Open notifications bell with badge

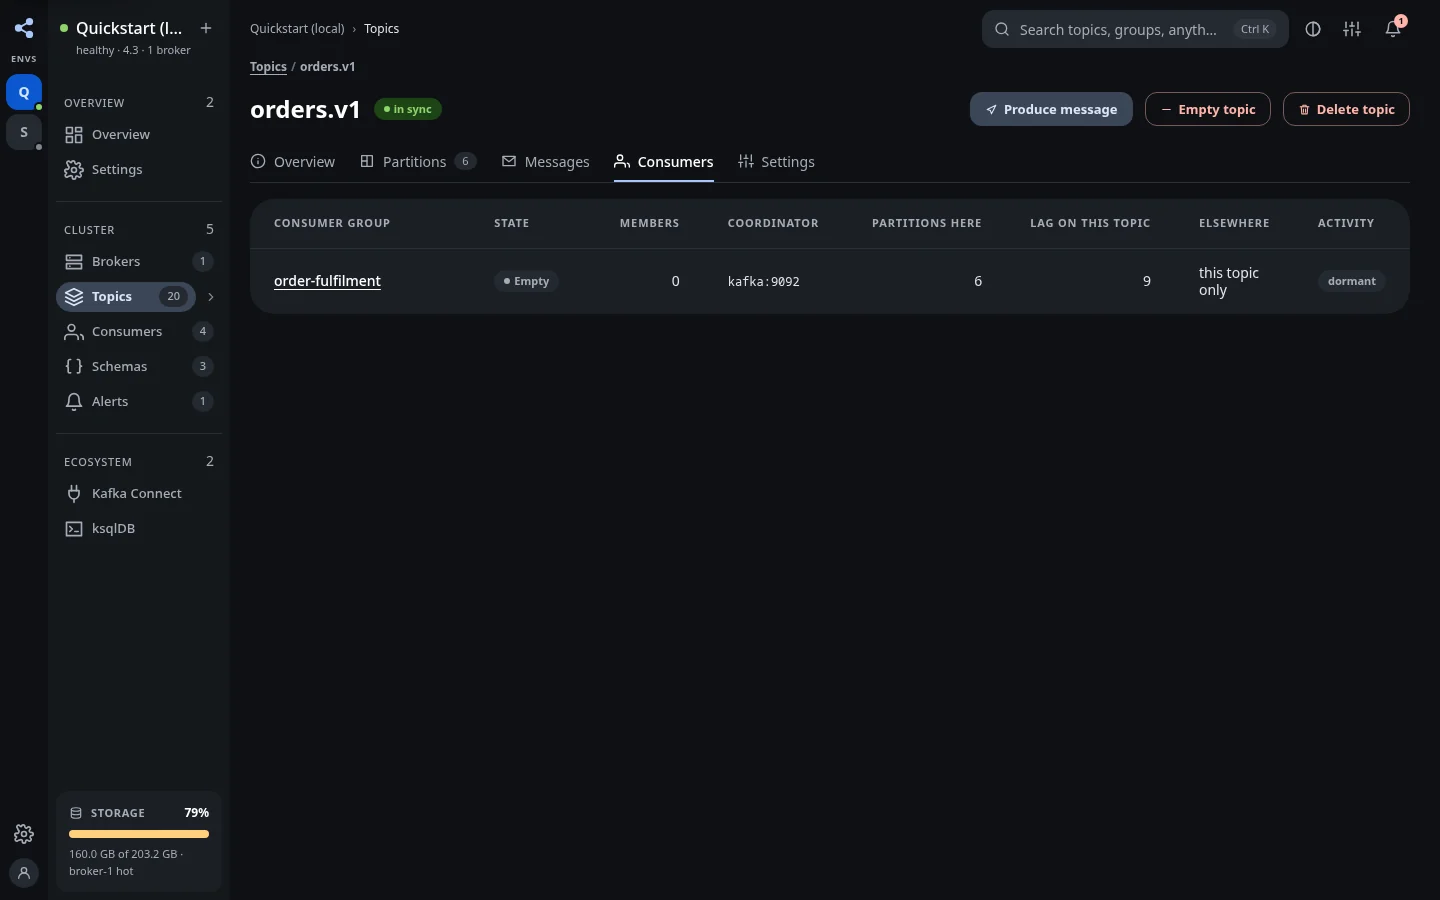click(x=1393, y=29)
